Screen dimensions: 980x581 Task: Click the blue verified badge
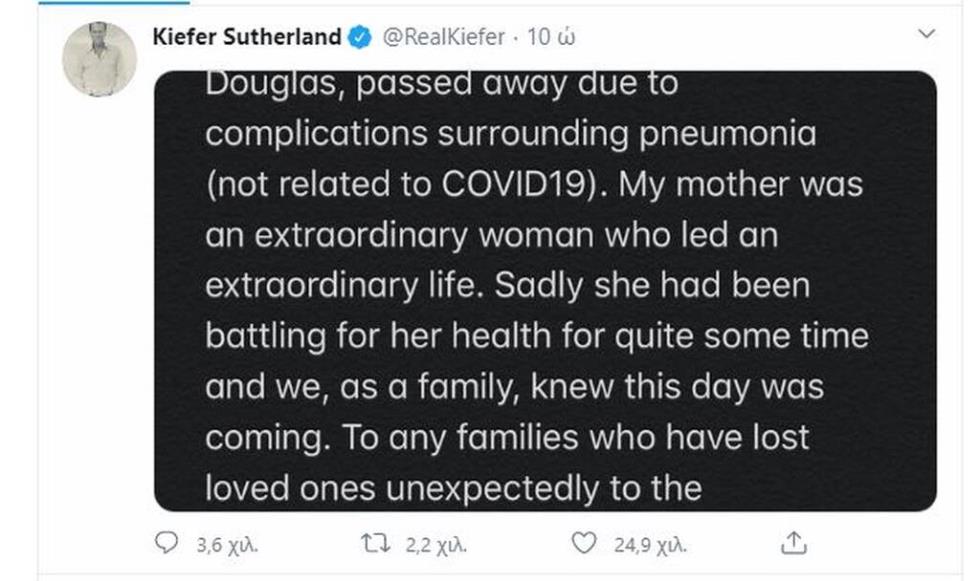click(x=358, y=38)
